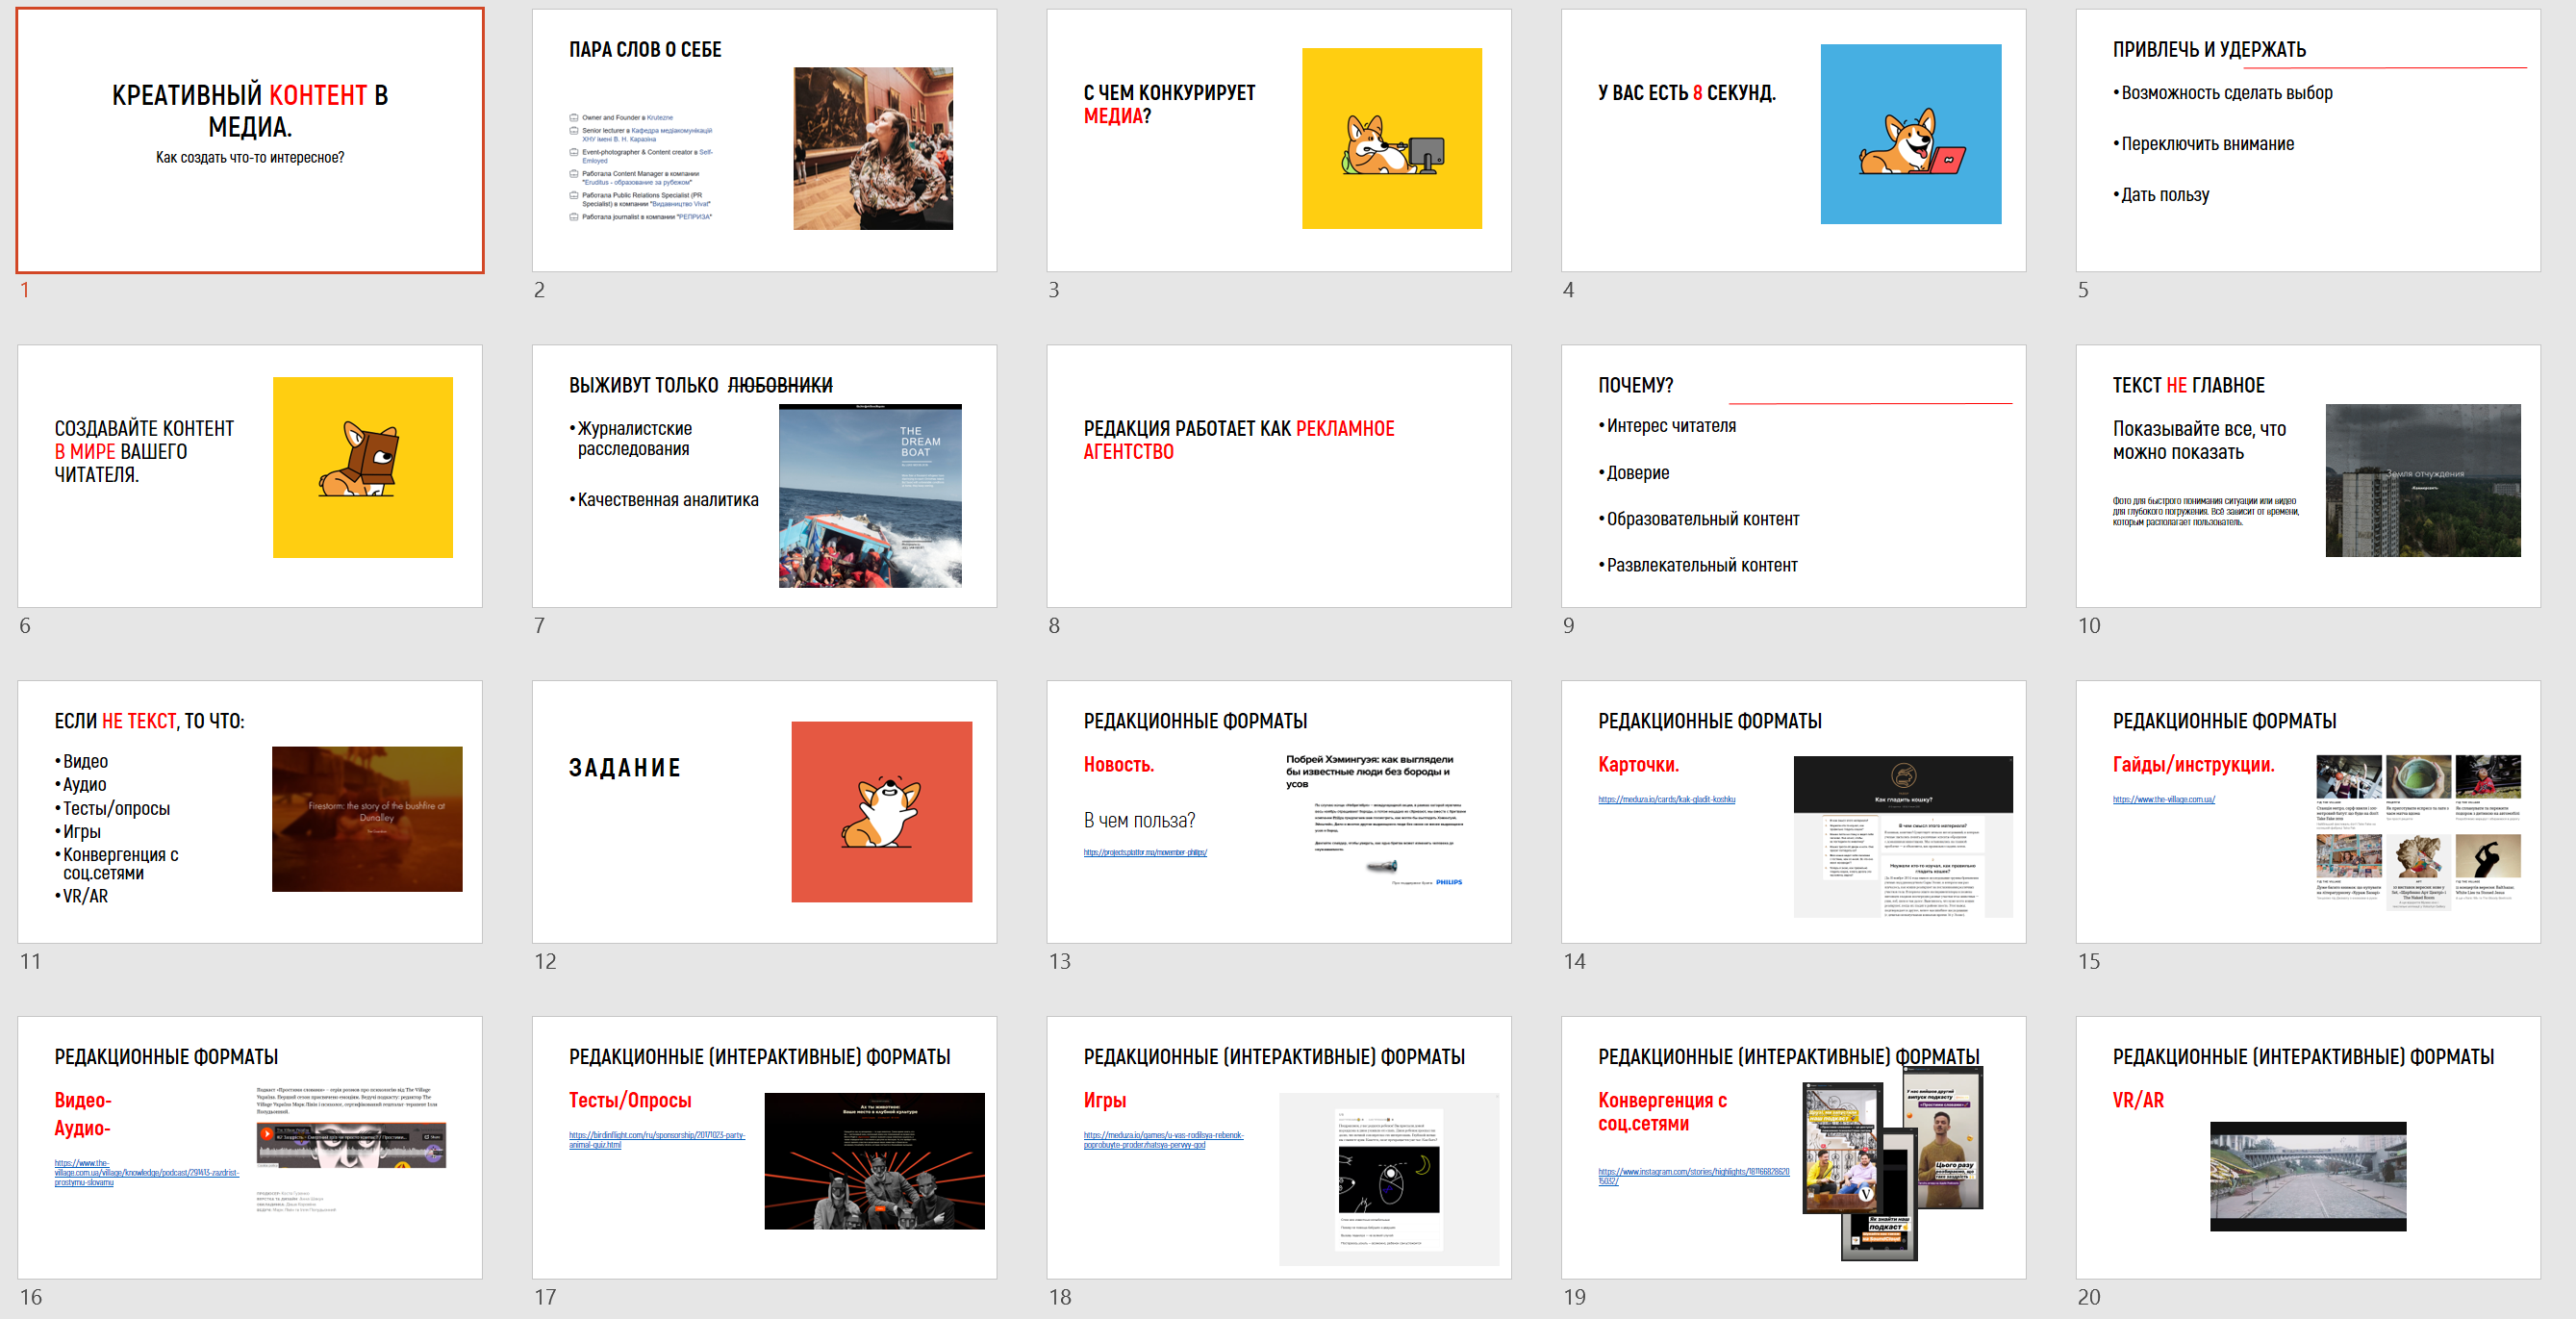Select slide 9 titled Почему?
The width and height of the screenshot is (2576, 1319).
tap(1793, 476)
